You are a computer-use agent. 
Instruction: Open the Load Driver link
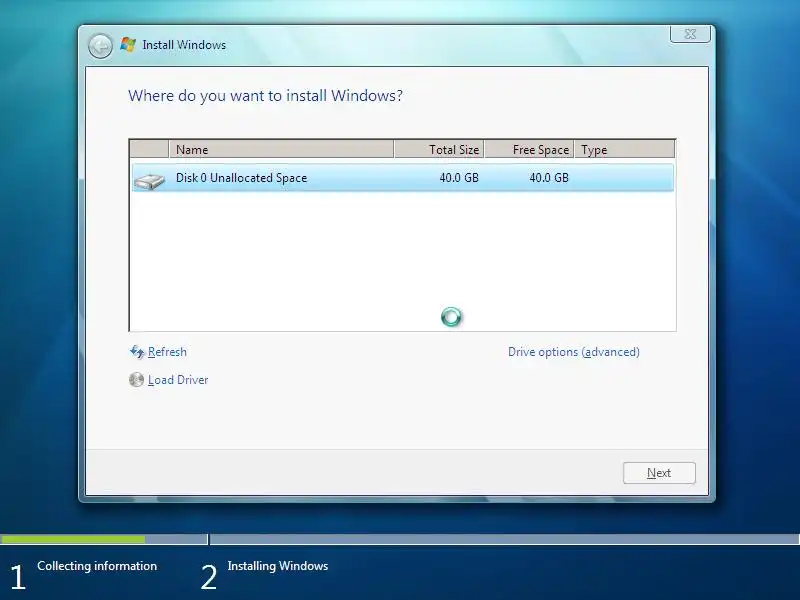178,380
